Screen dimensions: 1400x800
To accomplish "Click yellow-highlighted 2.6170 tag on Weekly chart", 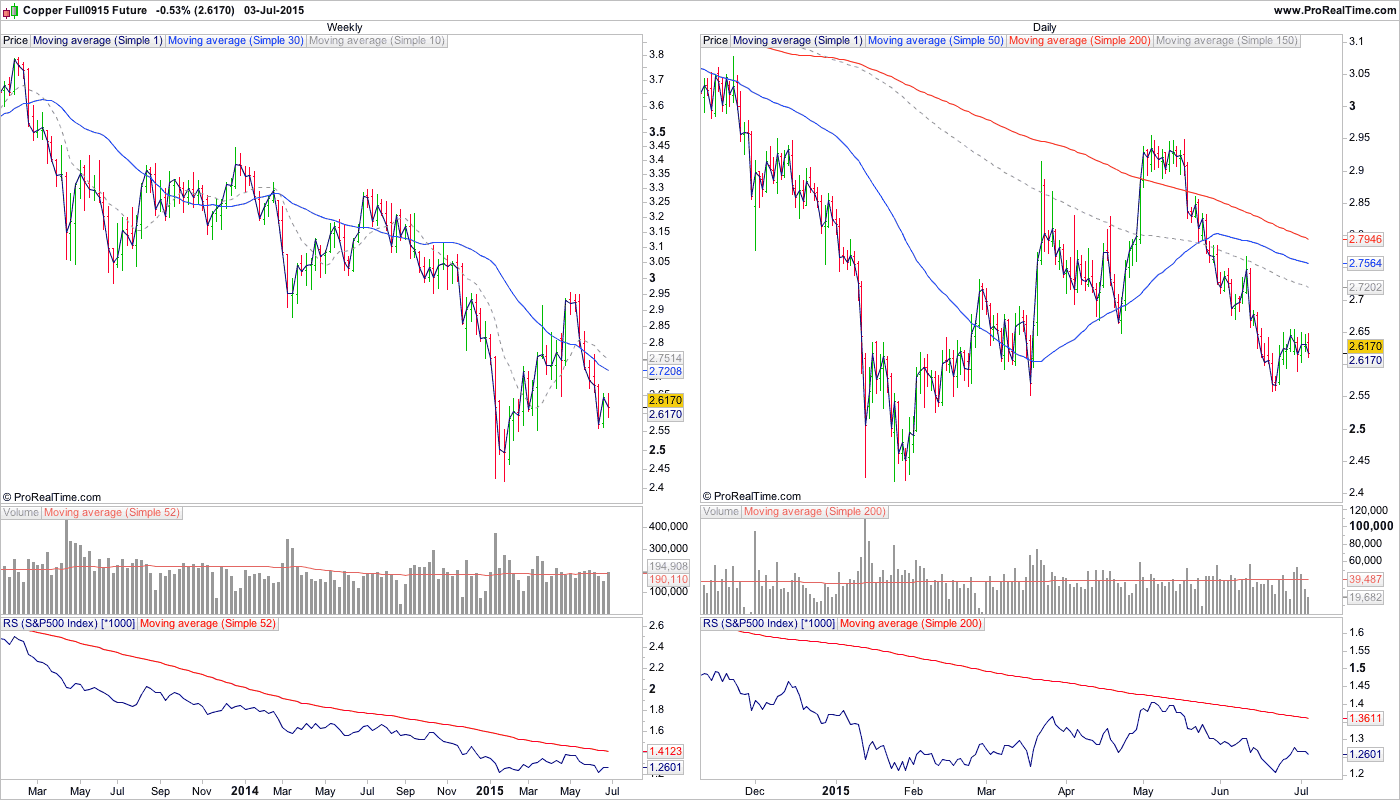I will tap(665, 400).
